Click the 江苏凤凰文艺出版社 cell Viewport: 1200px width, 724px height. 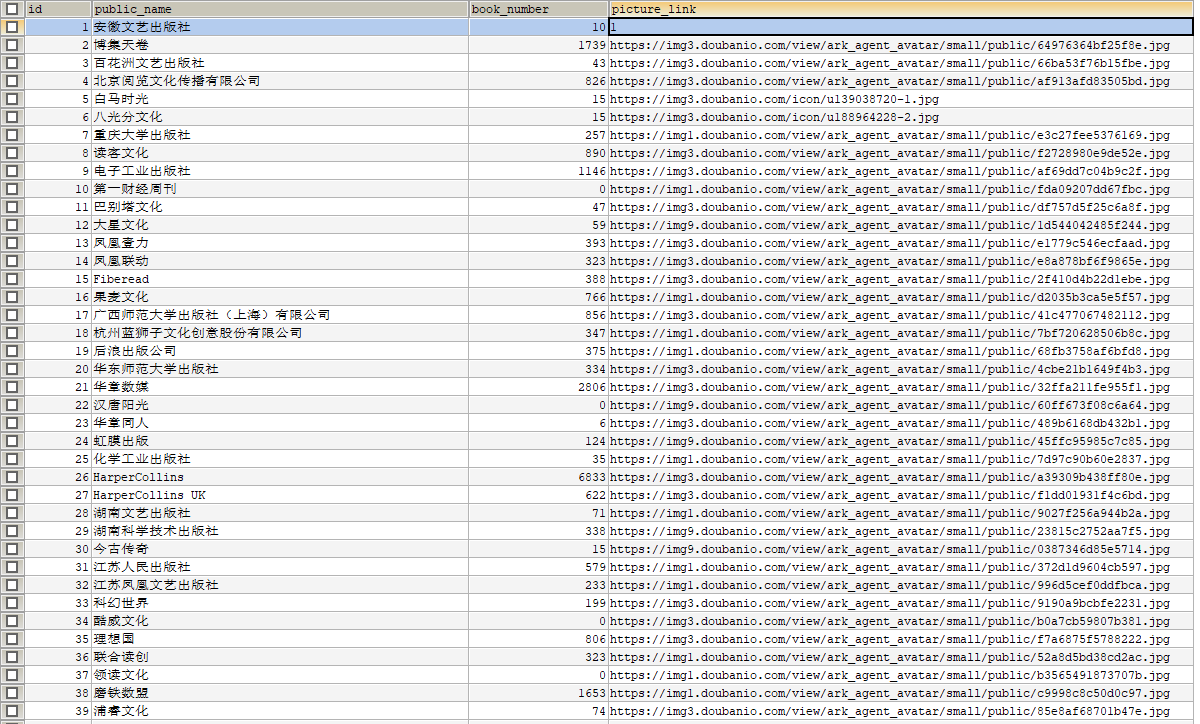[280, 585]
